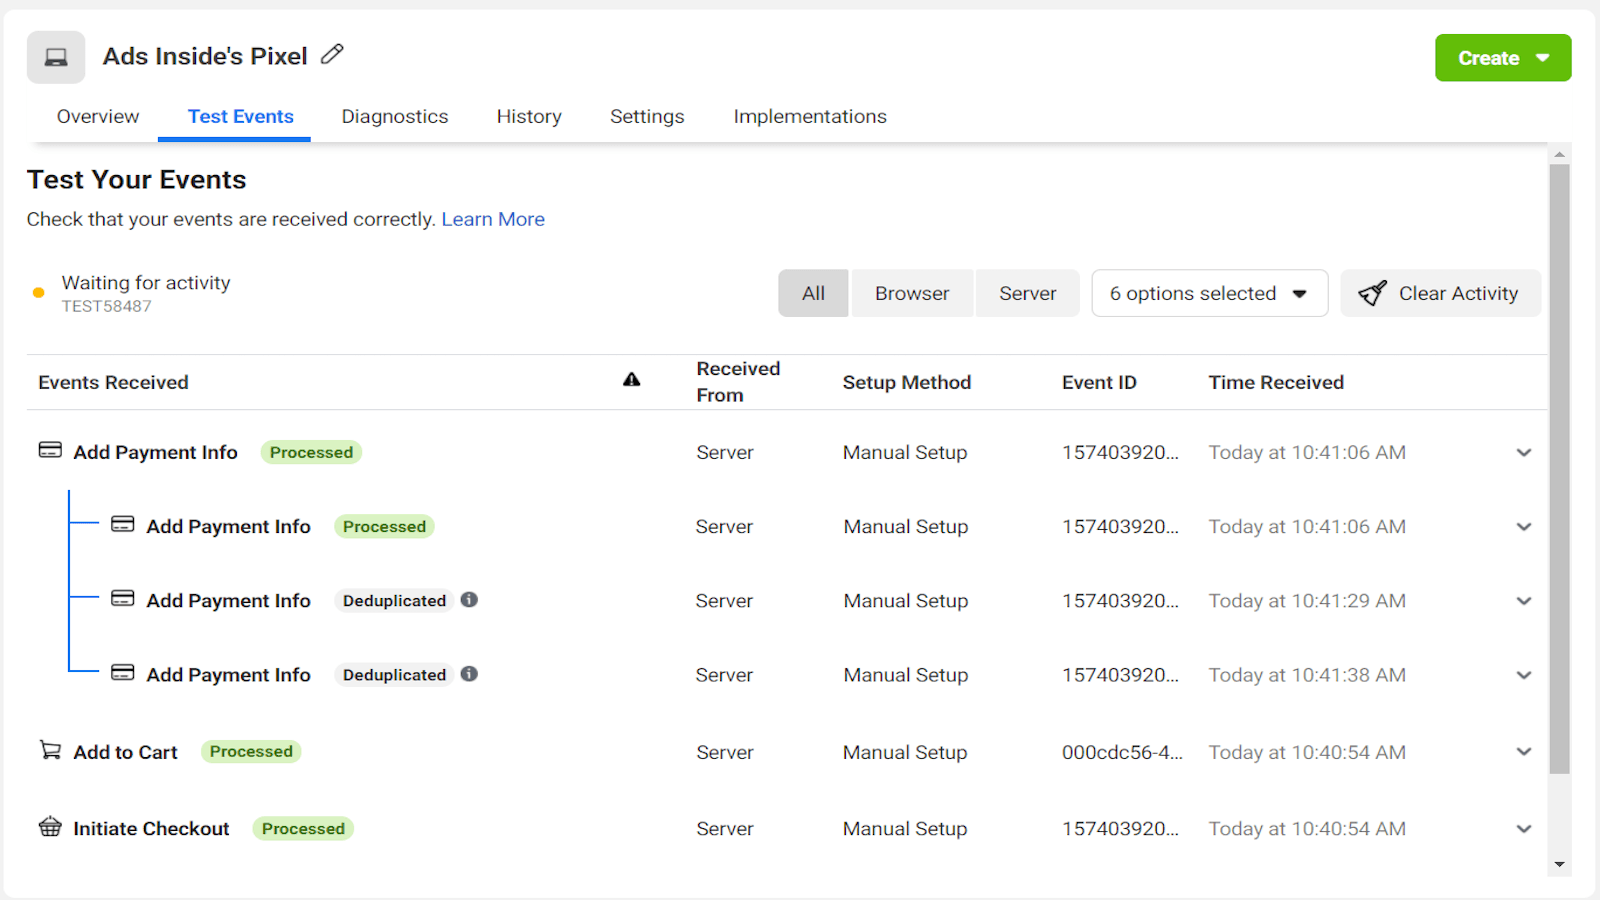Open the Create button dropdown
Image resolution: width=1600 pixels, height=900 pixels.
[x=1502, y=57]
